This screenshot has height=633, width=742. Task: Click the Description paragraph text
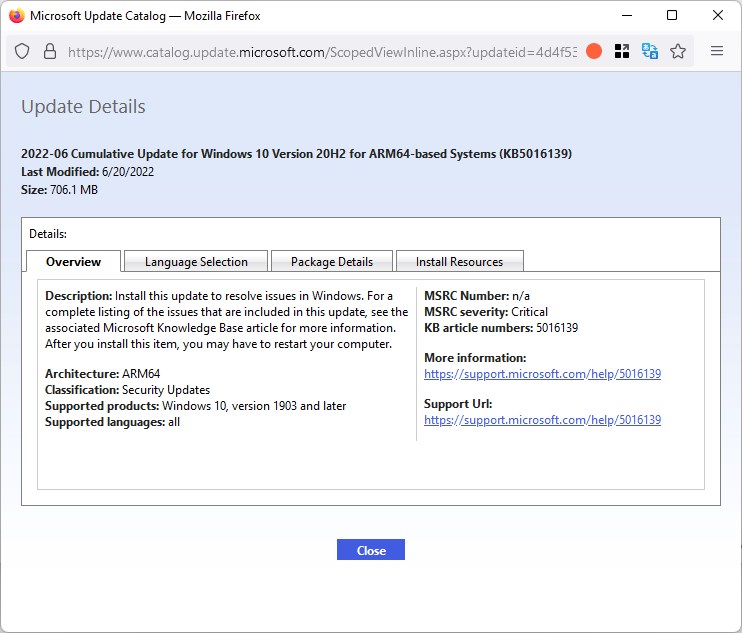[x=226, y=320]
